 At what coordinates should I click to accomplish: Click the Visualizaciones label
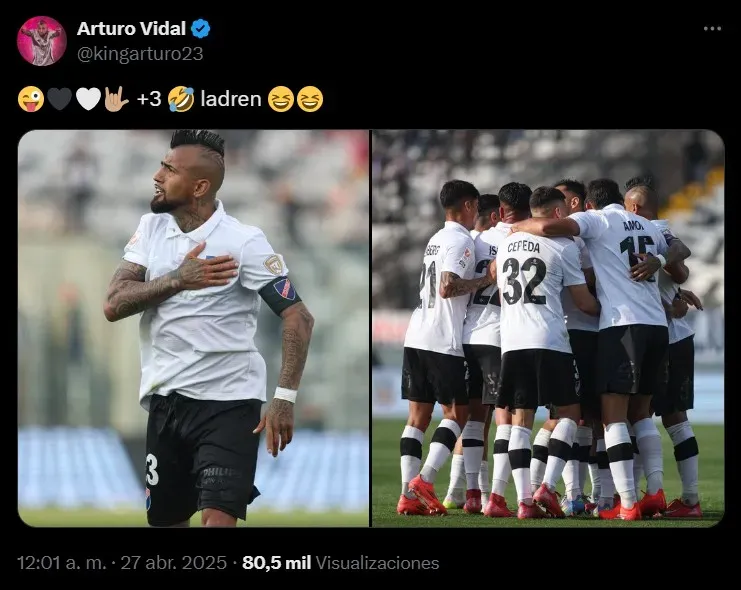point(378,563)
